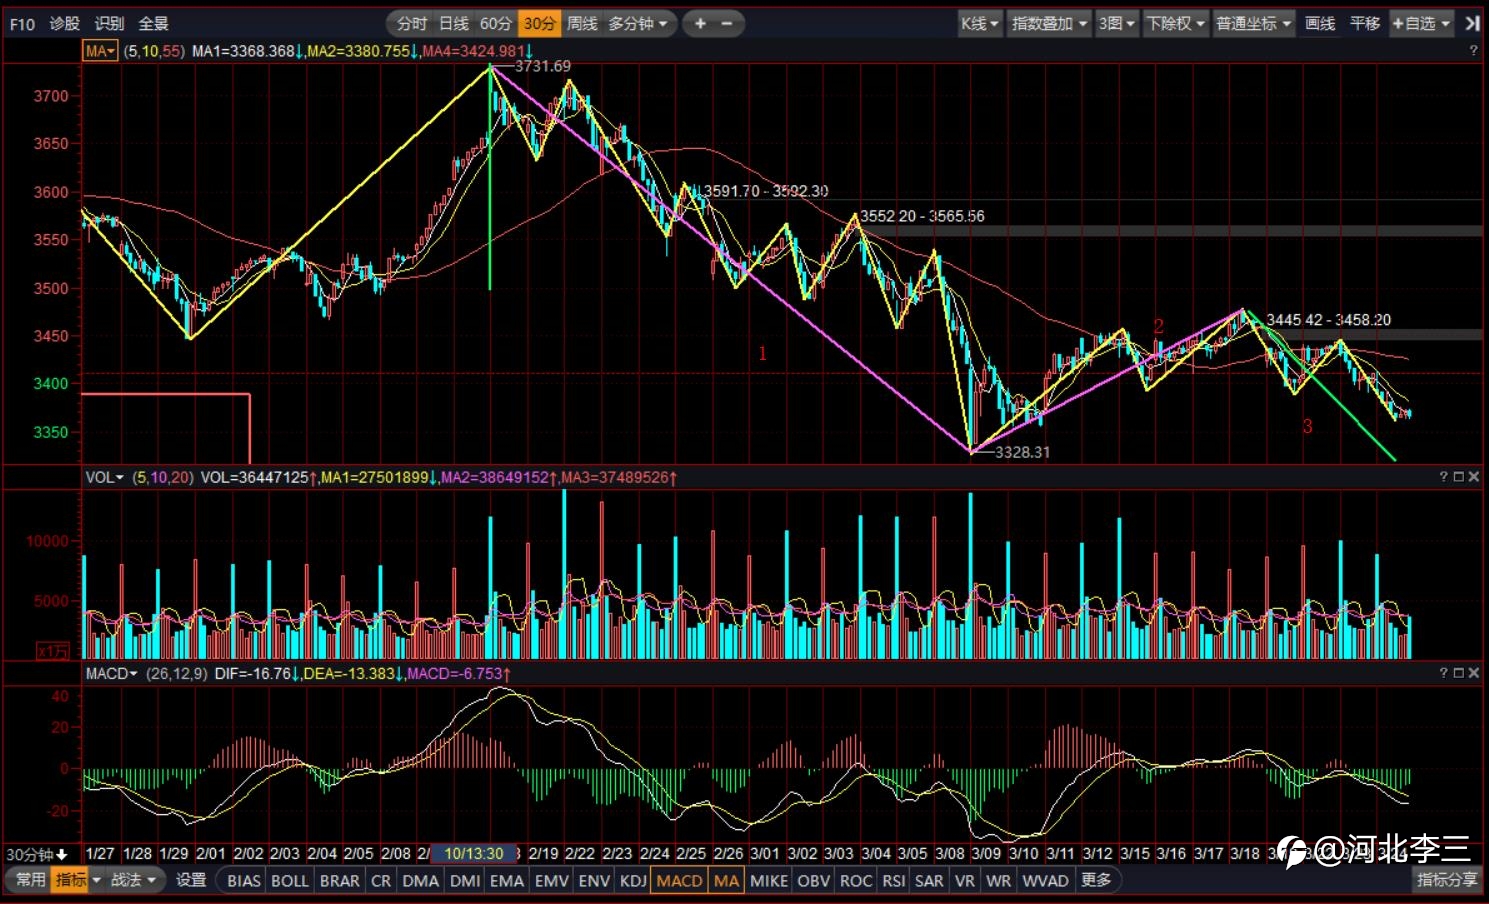Image resolution: width=1489 pixels, height=904 pixels.
Task: Click the x1万 volume unit label
Action: [54, 651]
